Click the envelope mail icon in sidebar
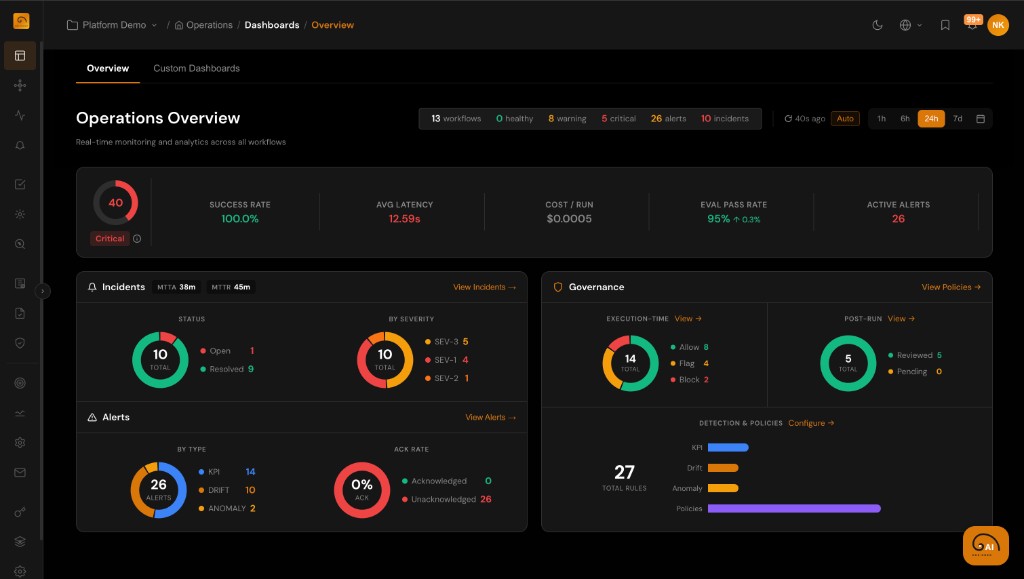The image size is (1024, 579). pyautogui.click(x=20, y=472)
